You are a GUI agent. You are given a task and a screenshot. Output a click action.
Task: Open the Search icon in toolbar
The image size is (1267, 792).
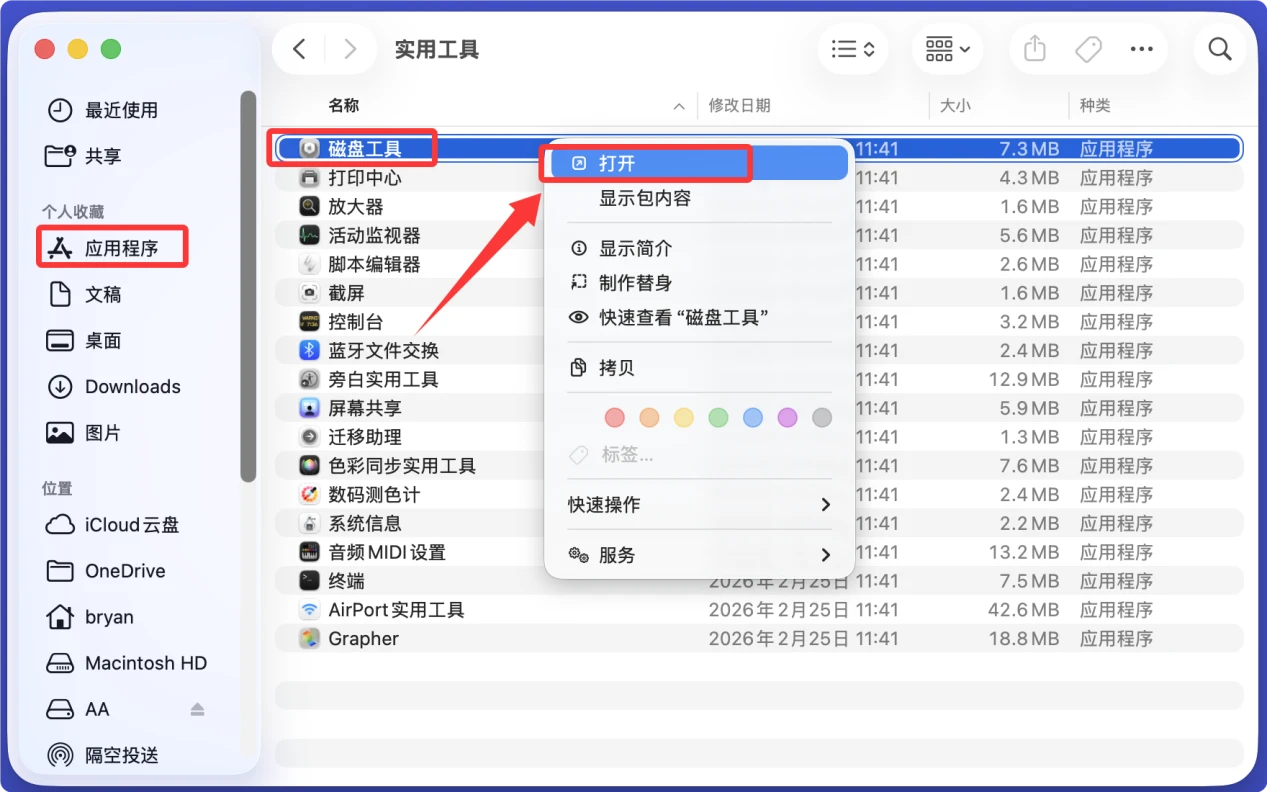tap(1220, 48)
